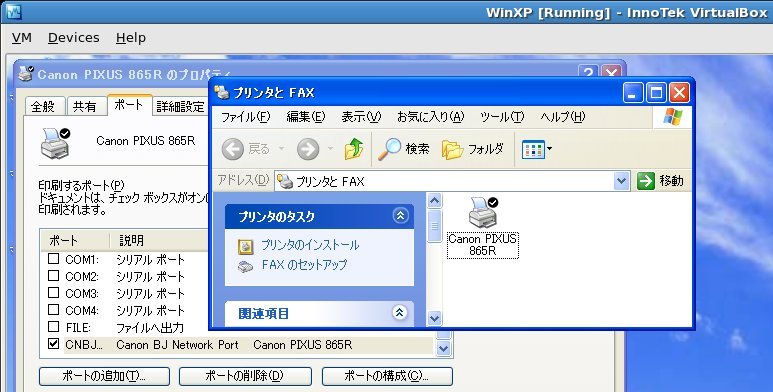Click the ポートの追加(T)... button
773x392 pixels.
105,376
